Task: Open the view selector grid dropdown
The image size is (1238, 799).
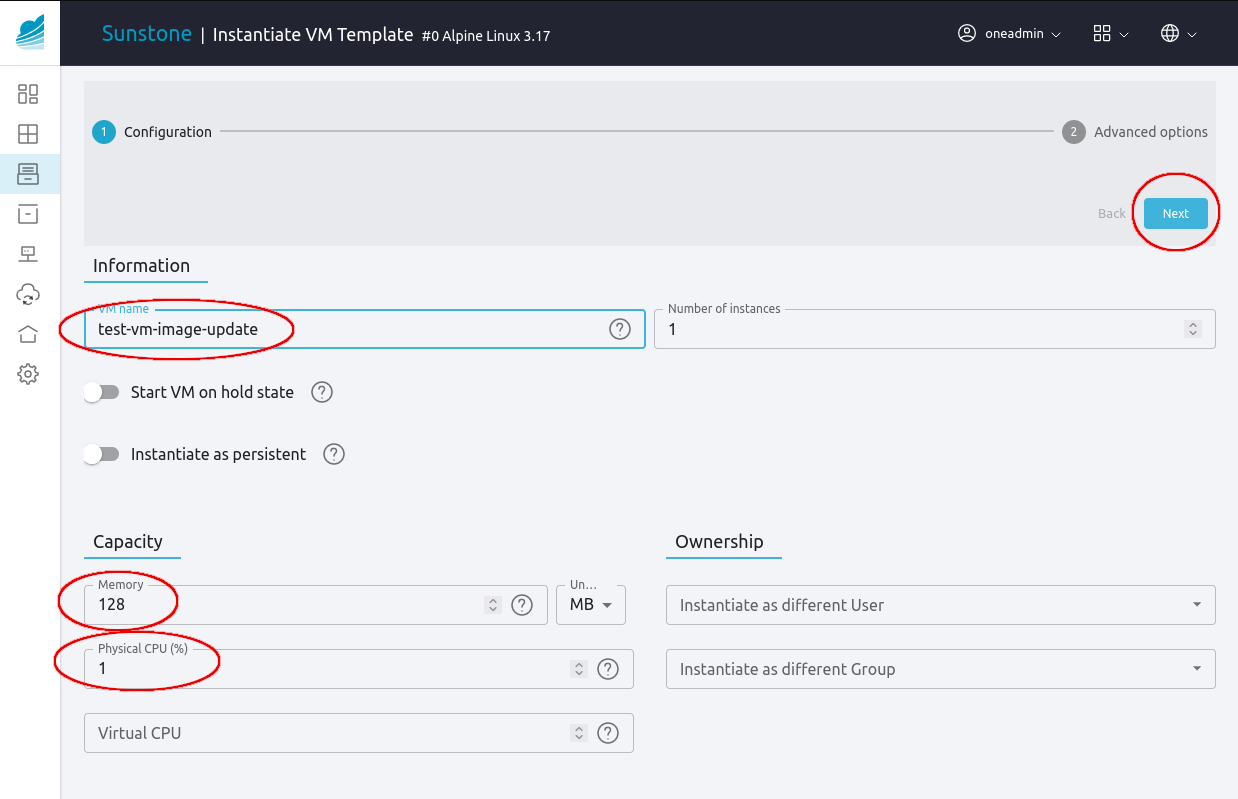Action: click(1111, 33)
